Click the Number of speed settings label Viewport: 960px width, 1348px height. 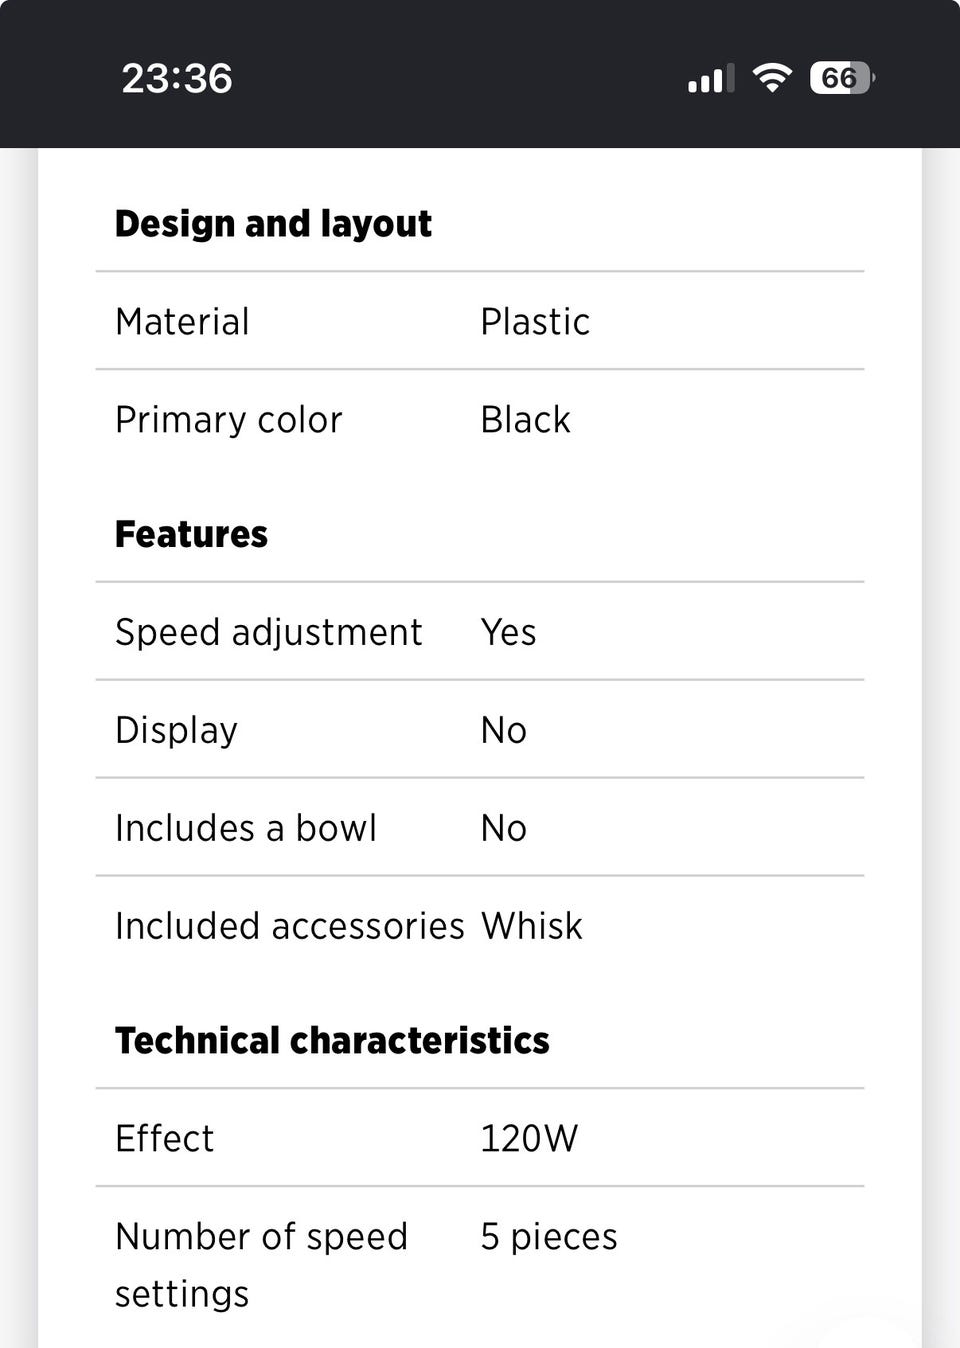coord(261,1265)
